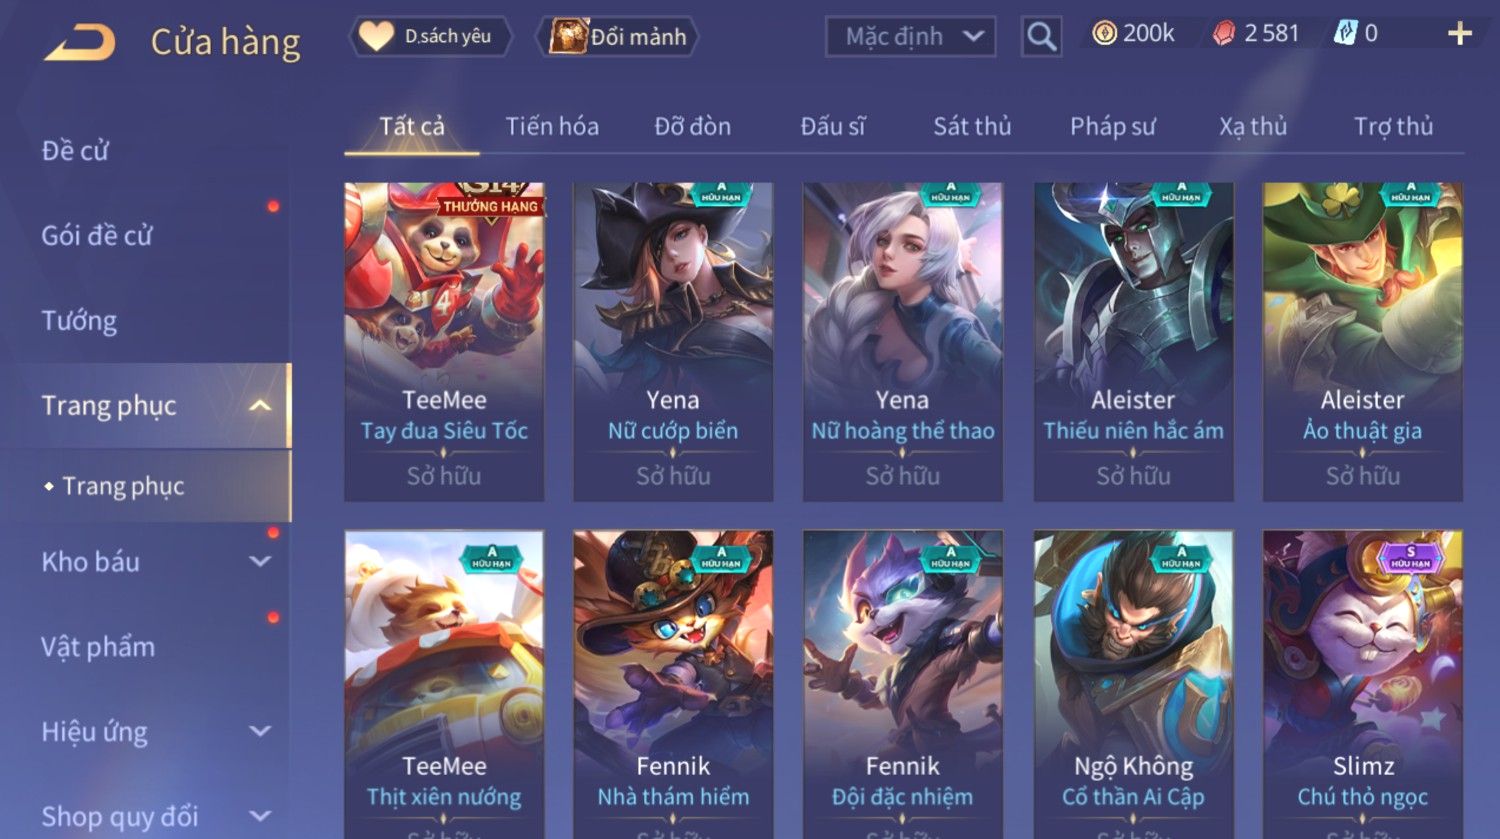Open Tướng in the sidebar
The height and width of the screenshot is (839, 1500).
coord(79,321)
